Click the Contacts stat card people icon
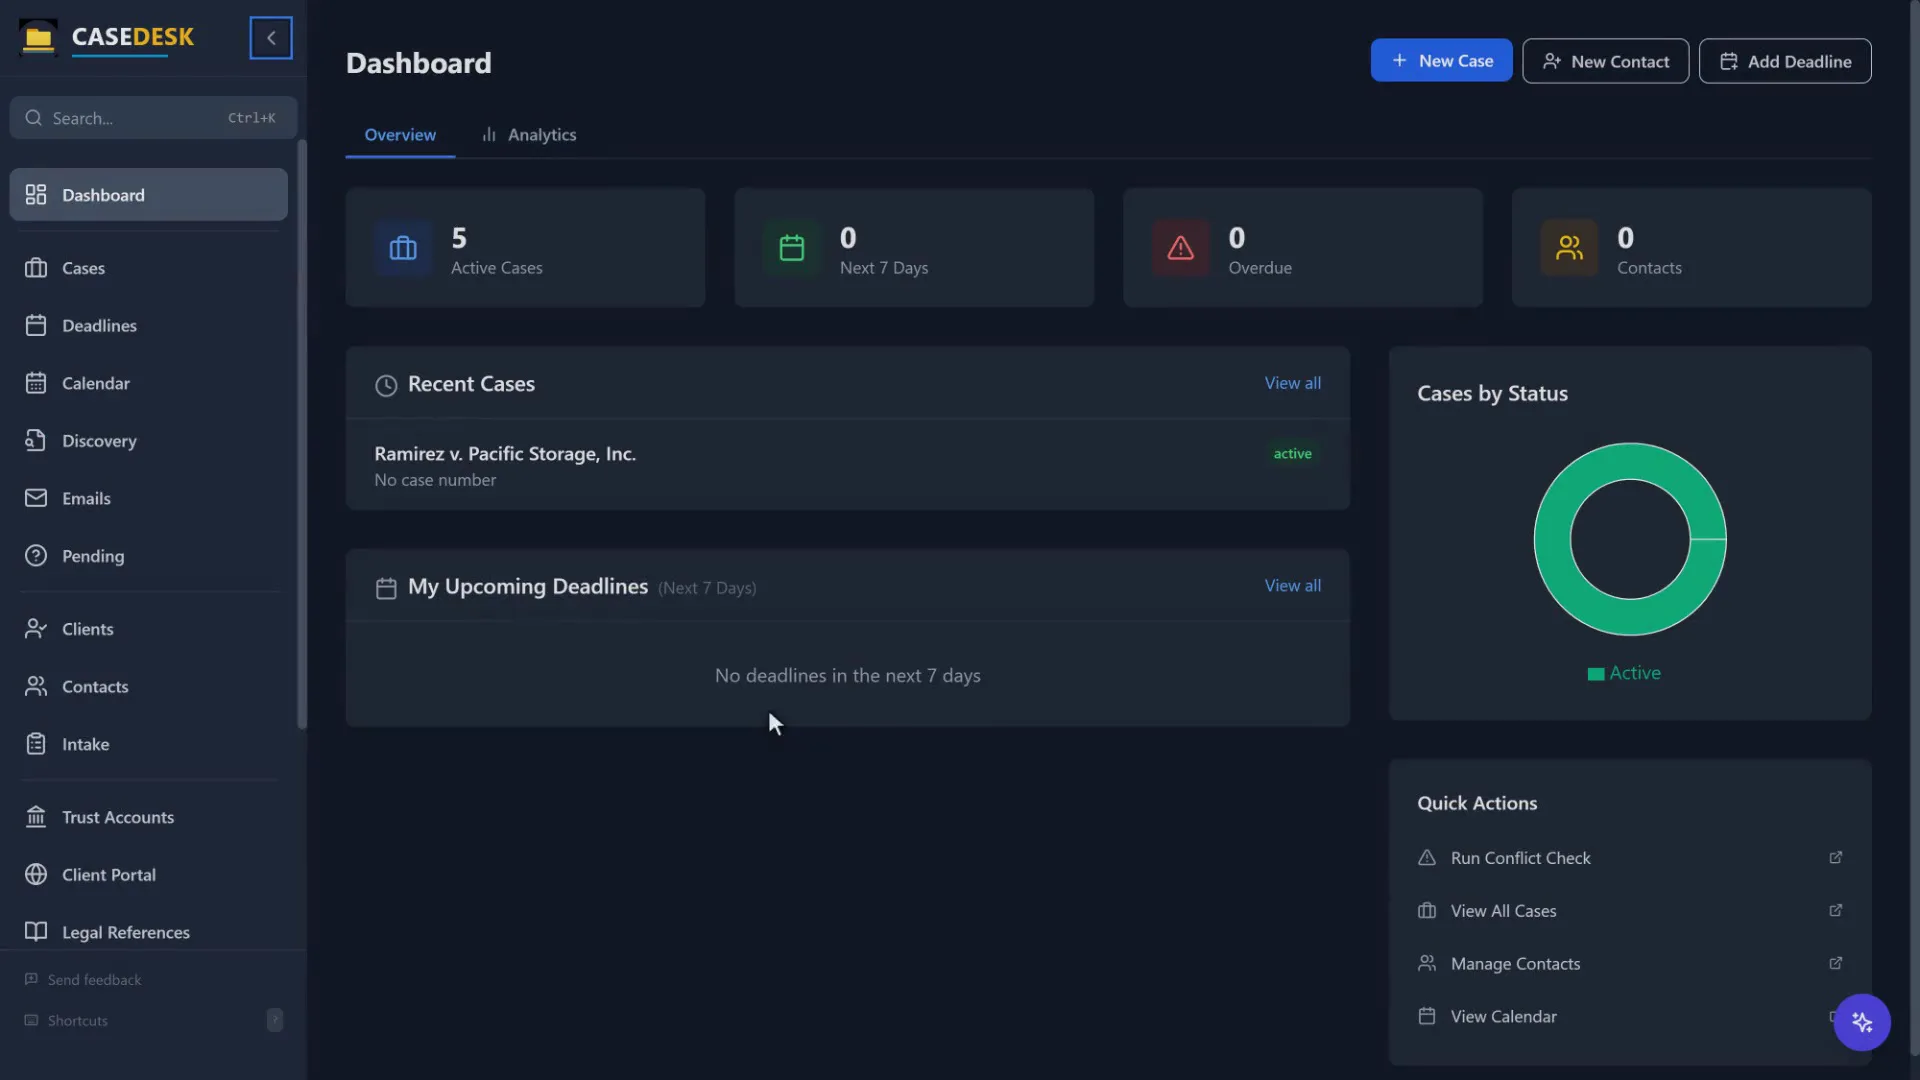The width and height of the screenshot is (1920, 1080). 1570,248
